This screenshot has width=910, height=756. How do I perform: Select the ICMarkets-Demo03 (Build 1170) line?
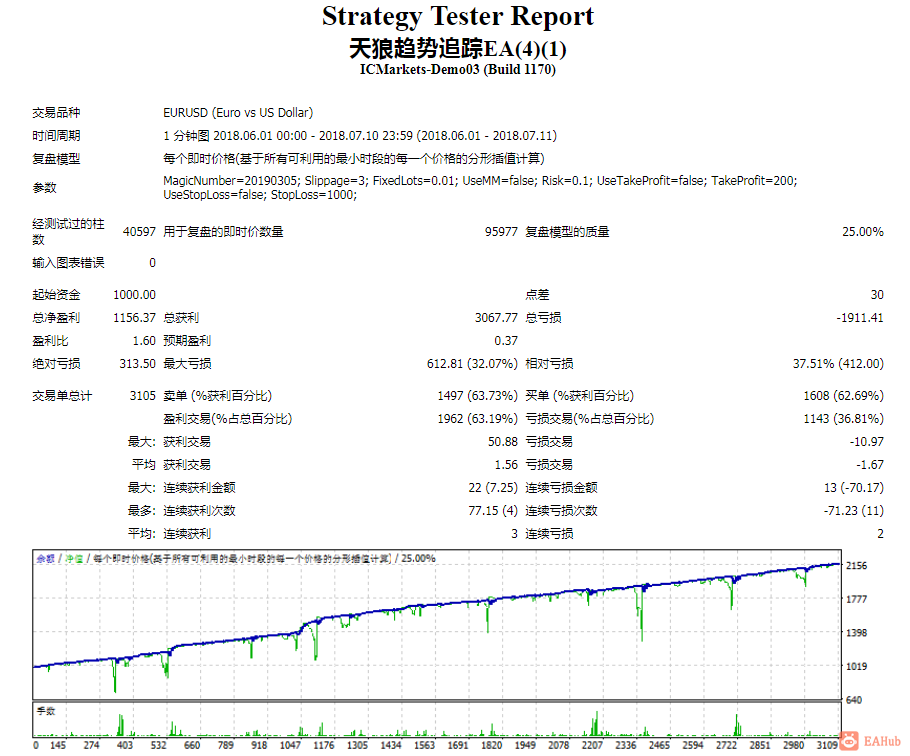point(457,70)
